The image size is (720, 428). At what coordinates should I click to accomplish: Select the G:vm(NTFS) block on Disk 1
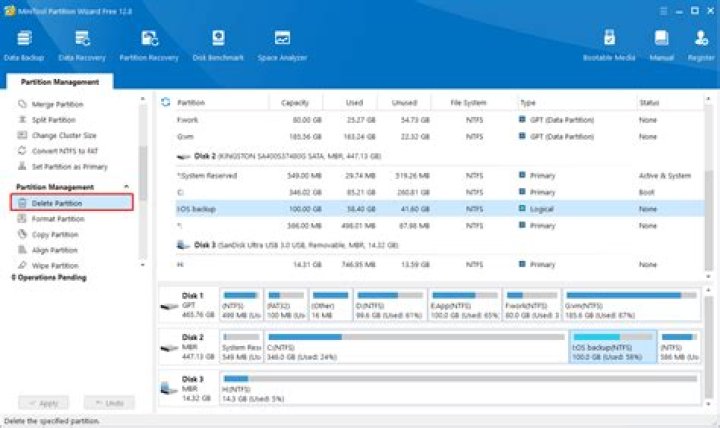point(631,305)
